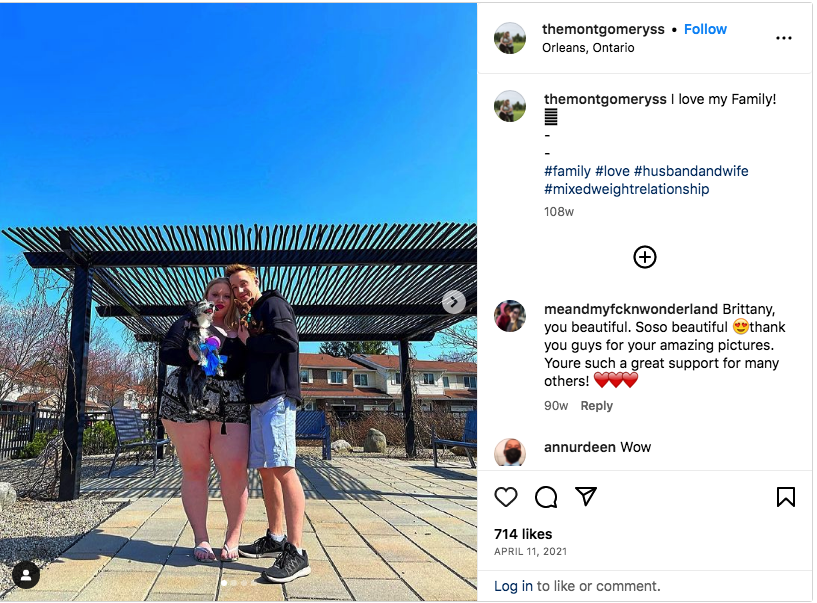This screenshot has height=603, width=817.
Task: Like the post with the heart icon
Action: (505, 497)
